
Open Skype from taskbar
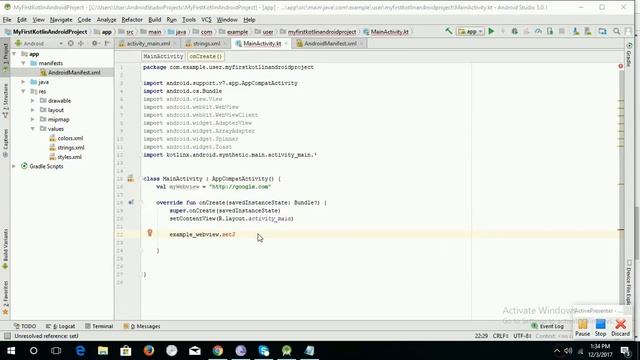(264, 351)
